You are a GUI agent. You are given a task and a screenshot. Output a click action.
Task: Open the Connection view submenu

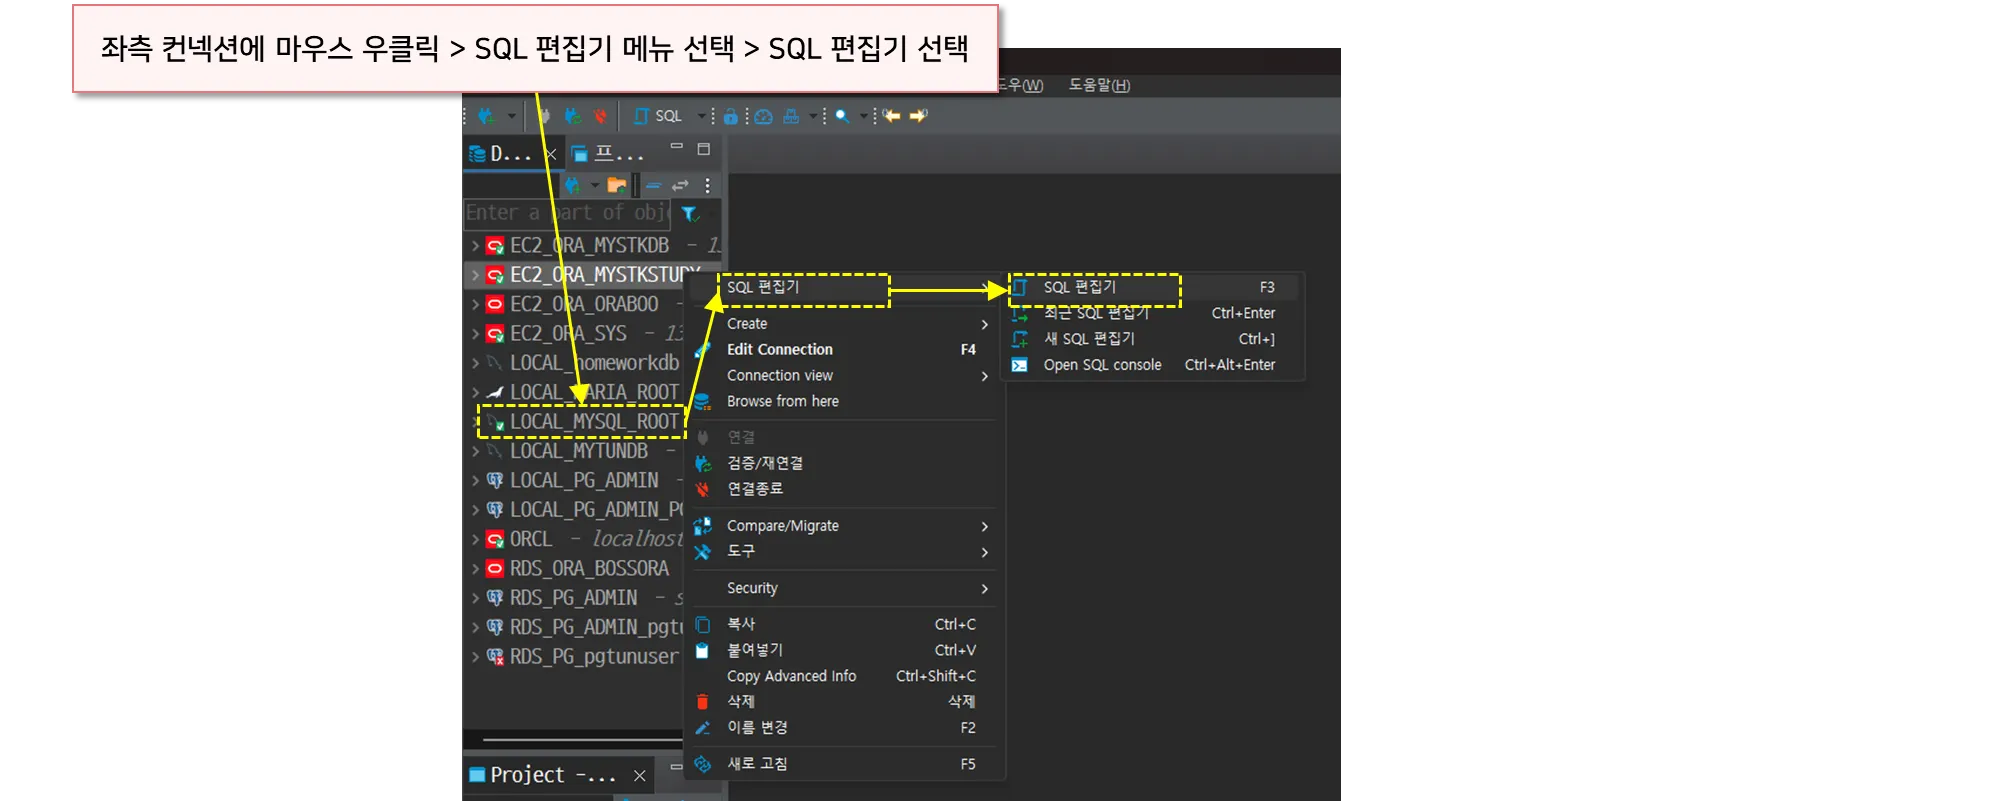click(843, 376)
